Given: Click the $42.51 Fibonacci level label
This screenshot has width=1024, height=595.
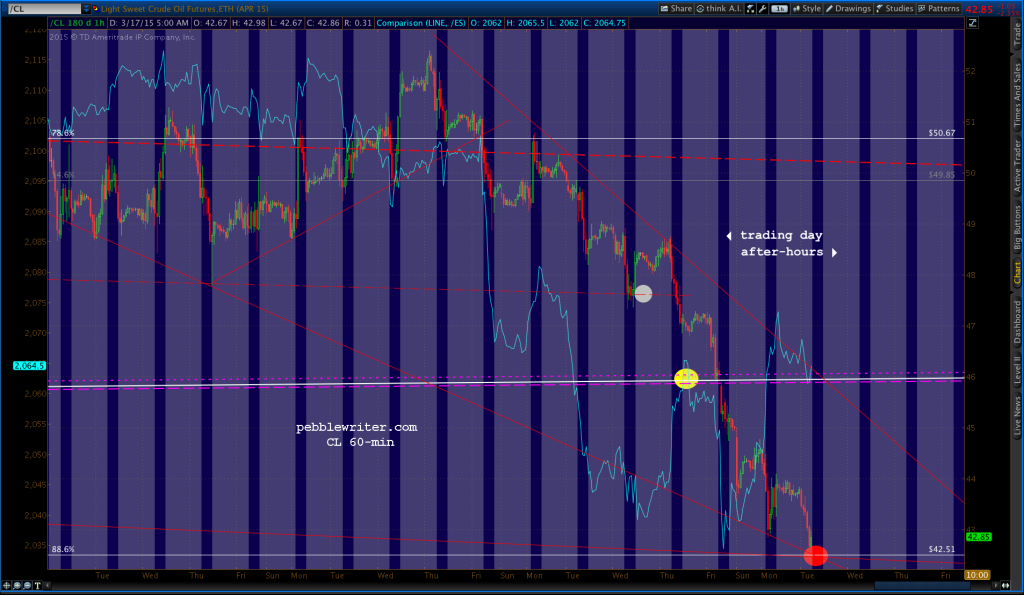Looking at the screenshot, I should 941,549.
